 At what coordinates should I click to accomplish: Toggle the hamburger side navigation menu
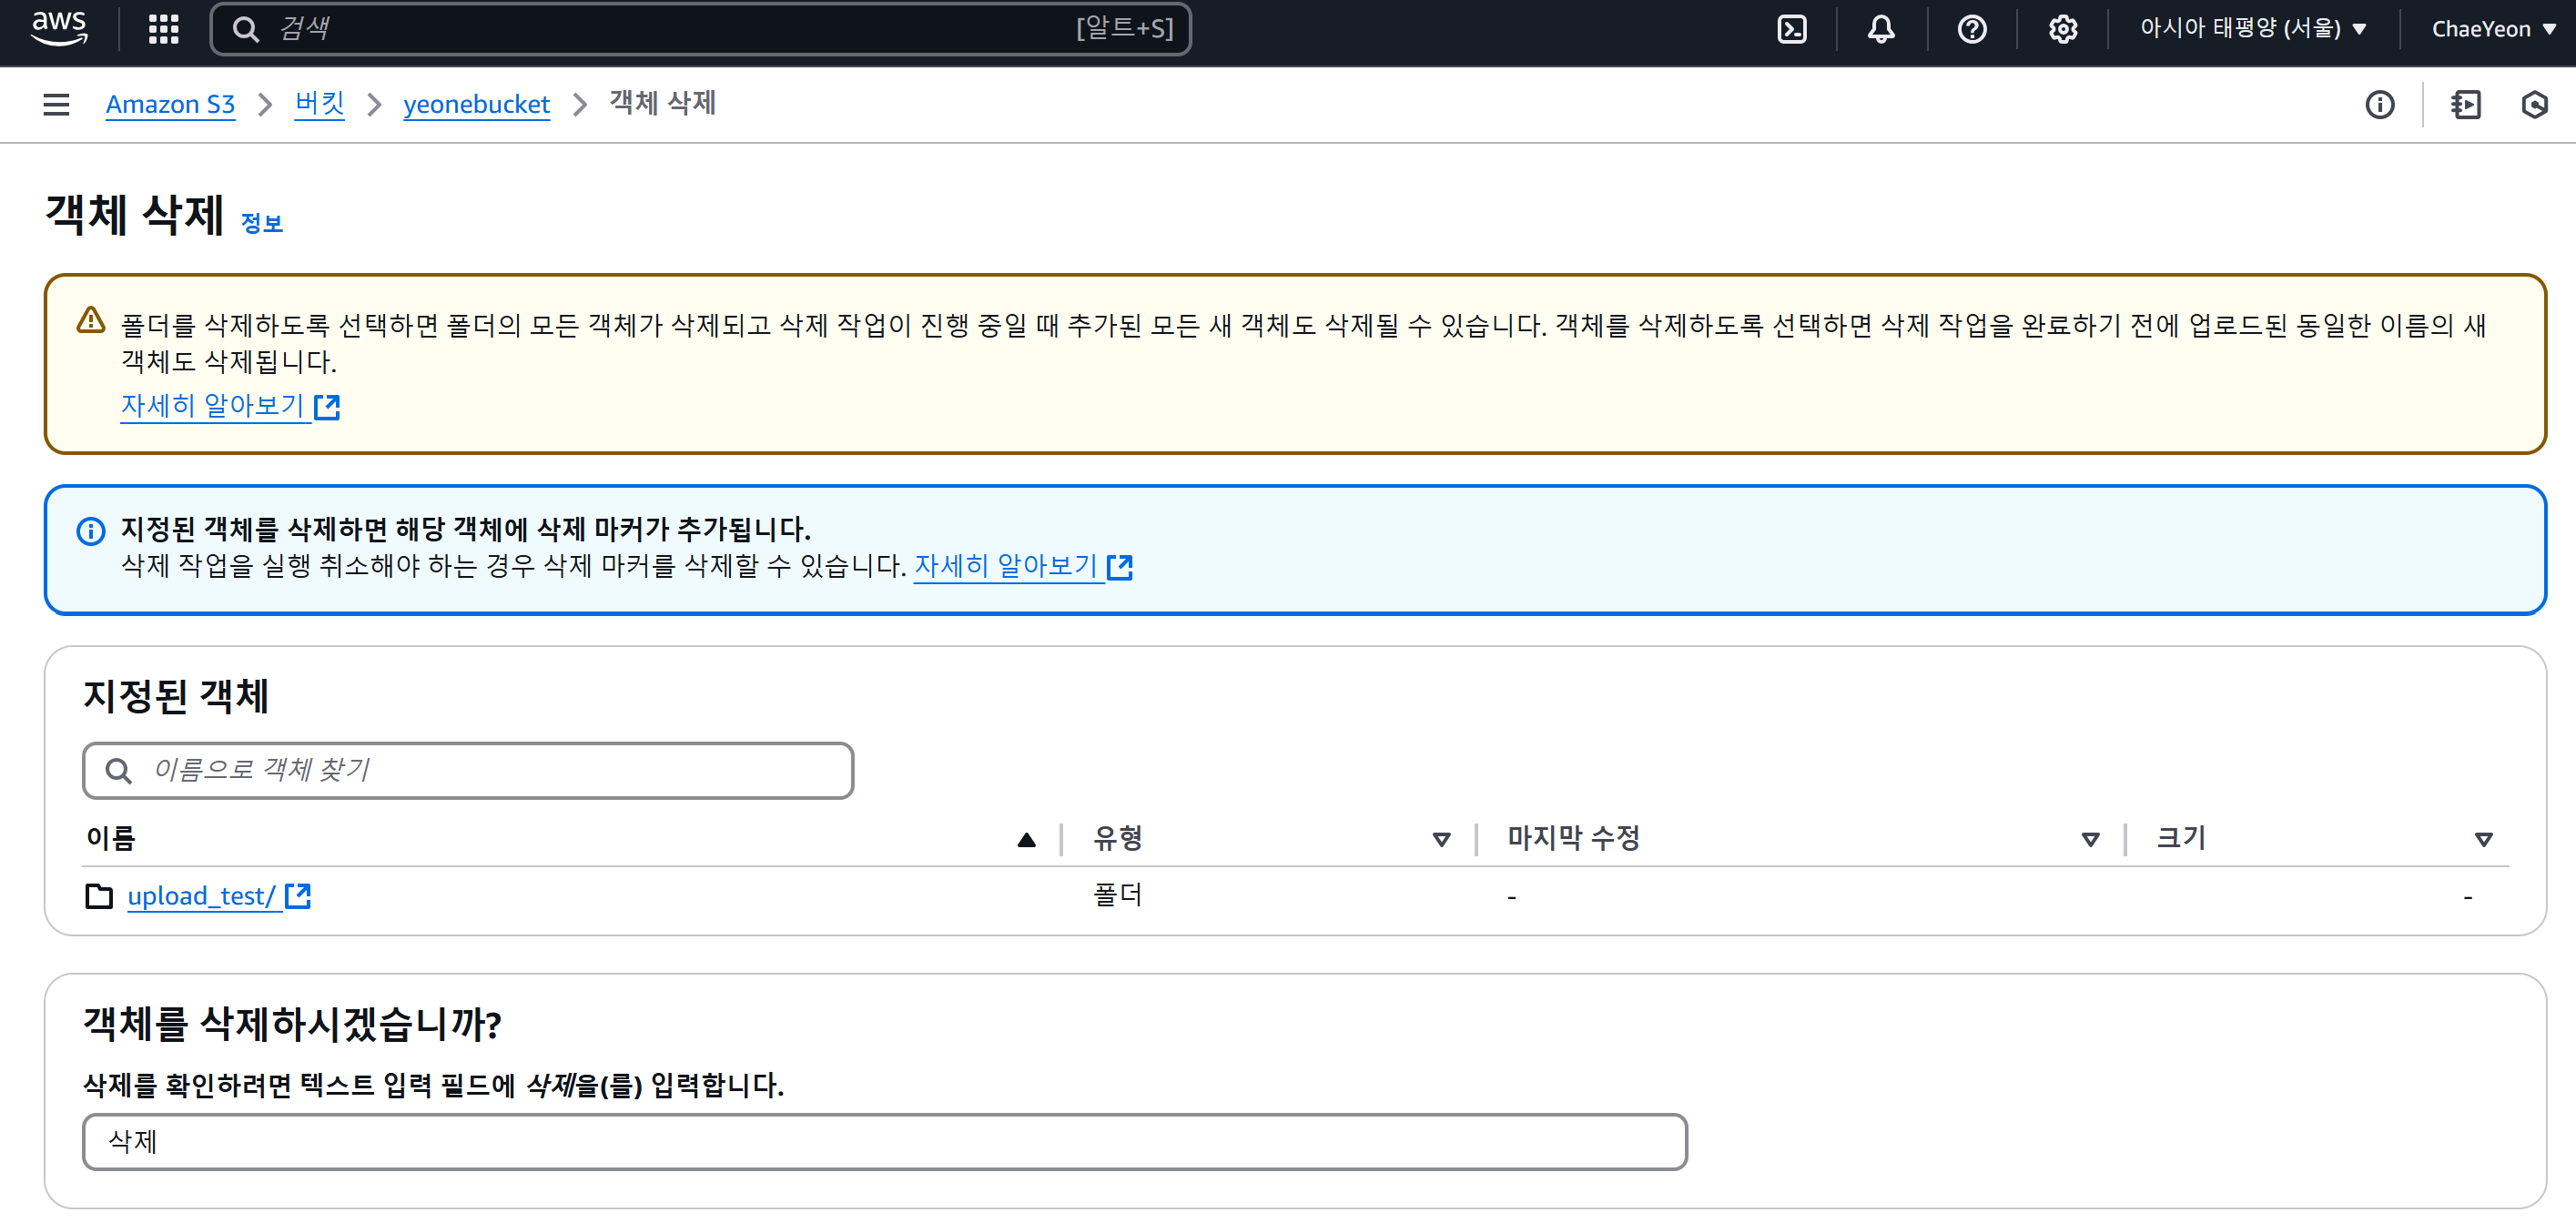coord(56,104)
